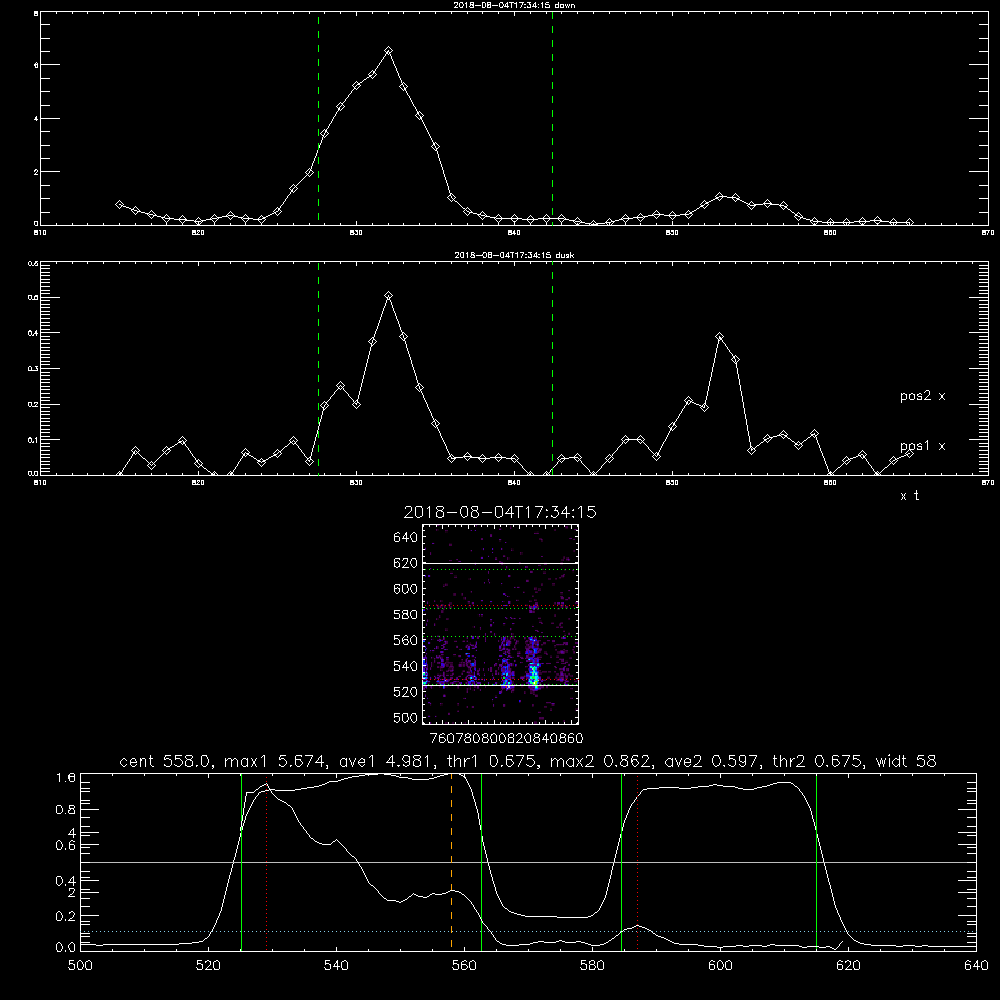Click the 'widt 58' value
This screenshot has height=1000, width=1000.
click(x=906, y=761)
